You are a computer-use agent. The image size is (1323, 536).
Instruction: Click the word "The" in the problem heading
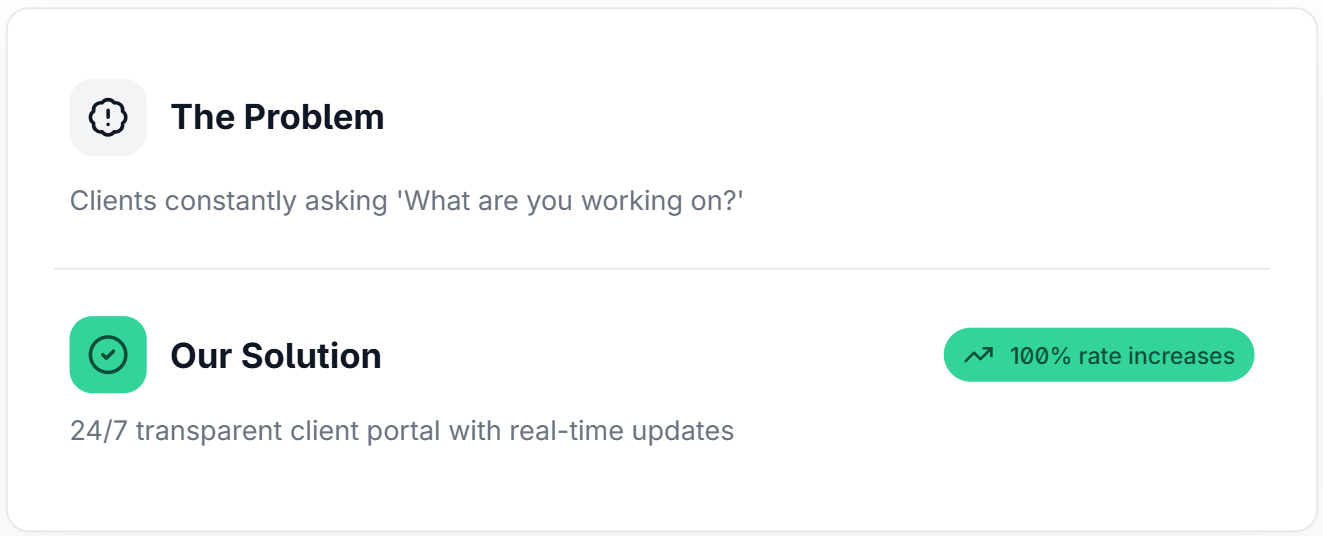203,117
